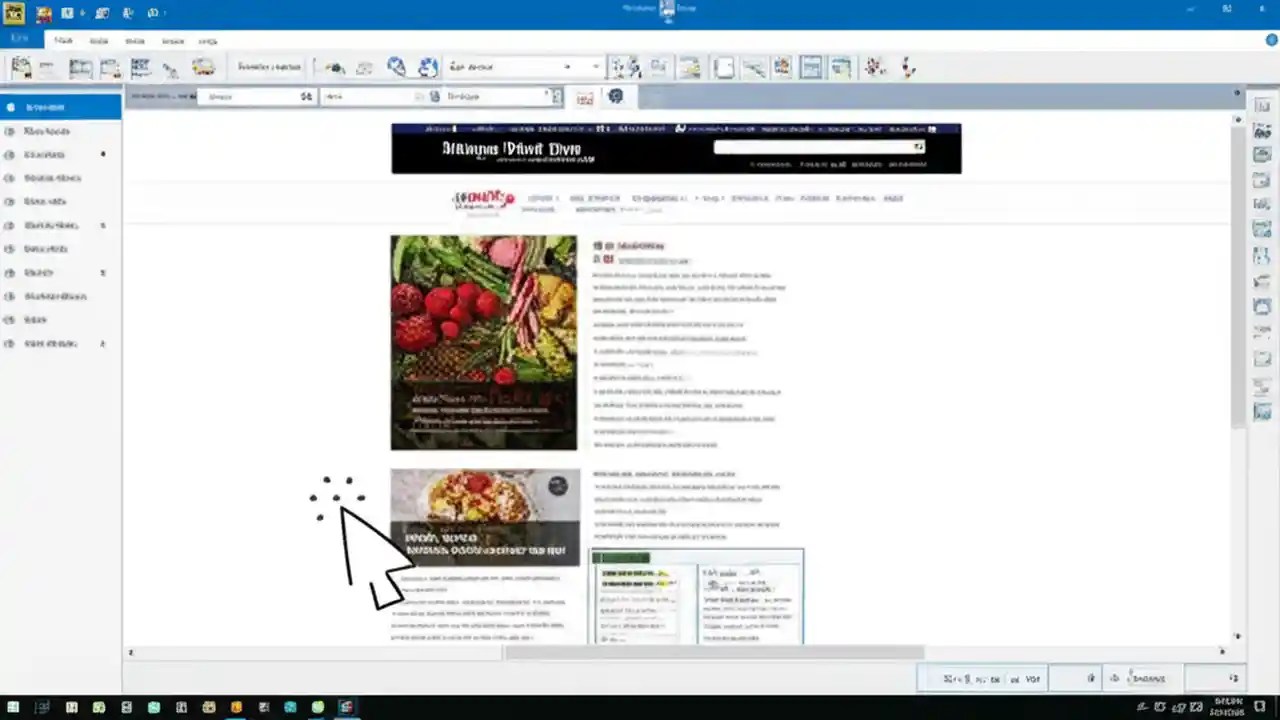Select the globe refresh icon beside the sync icon
Image resolution: width=1280 pixels, height=720 pixels.
[x=428, y=67]
